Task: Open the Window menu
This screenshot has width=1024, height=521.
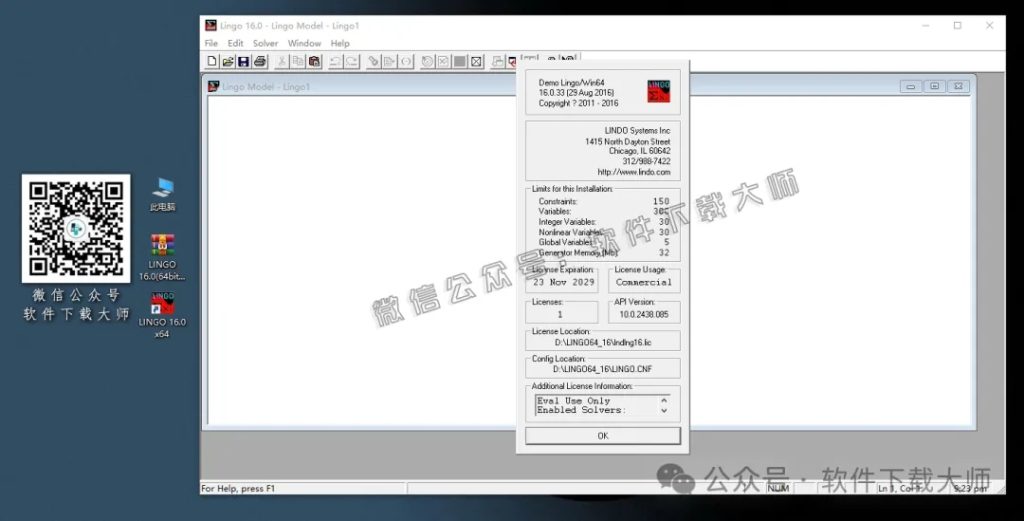Action: coord(304,43)
